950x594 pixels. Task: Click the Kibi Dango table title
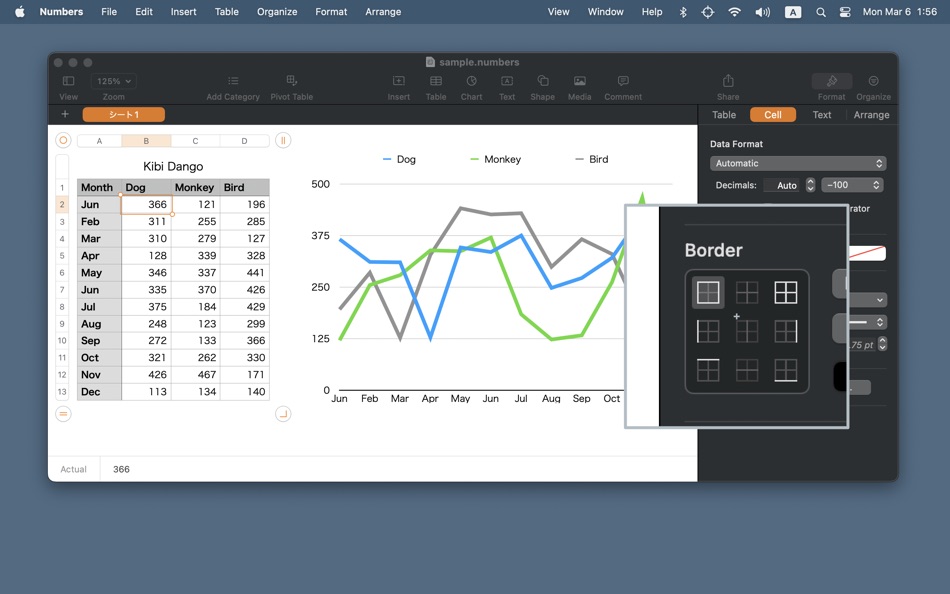click(x=173, y=166)
